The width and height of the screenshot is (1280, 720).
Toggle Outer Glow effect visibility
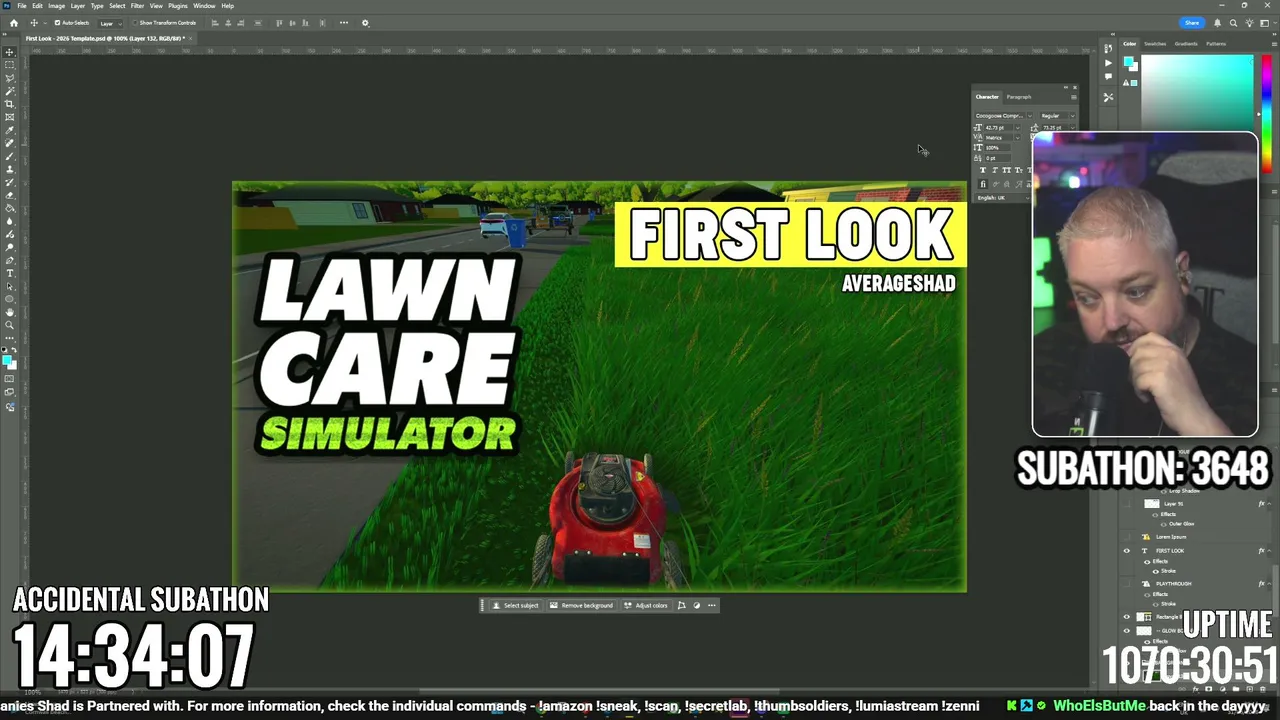coord(1164,524)
